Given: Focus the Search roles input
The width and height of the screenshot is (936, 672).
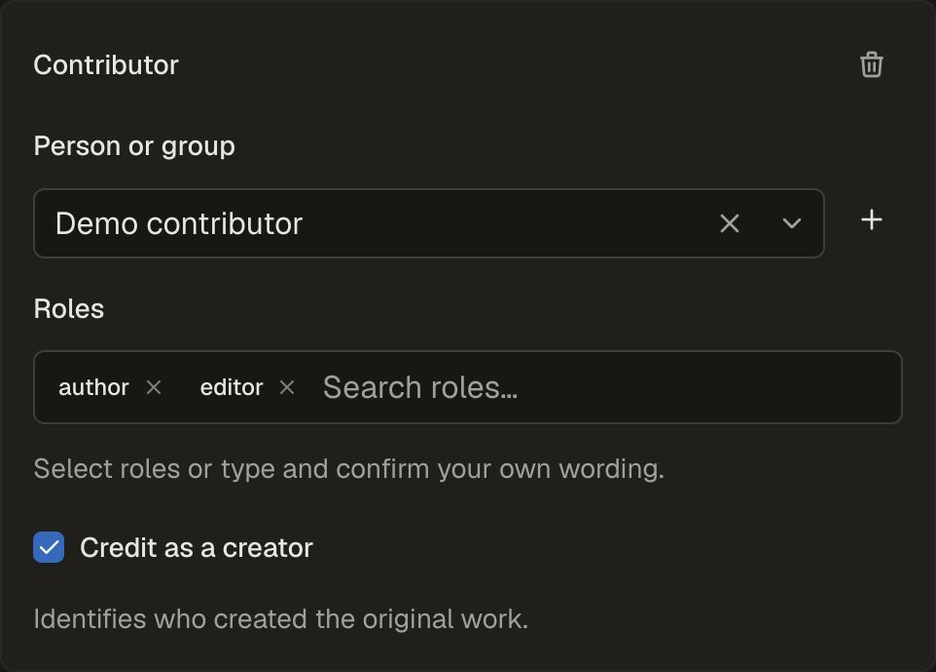Looking at the screenshot, I should point(608,387).
